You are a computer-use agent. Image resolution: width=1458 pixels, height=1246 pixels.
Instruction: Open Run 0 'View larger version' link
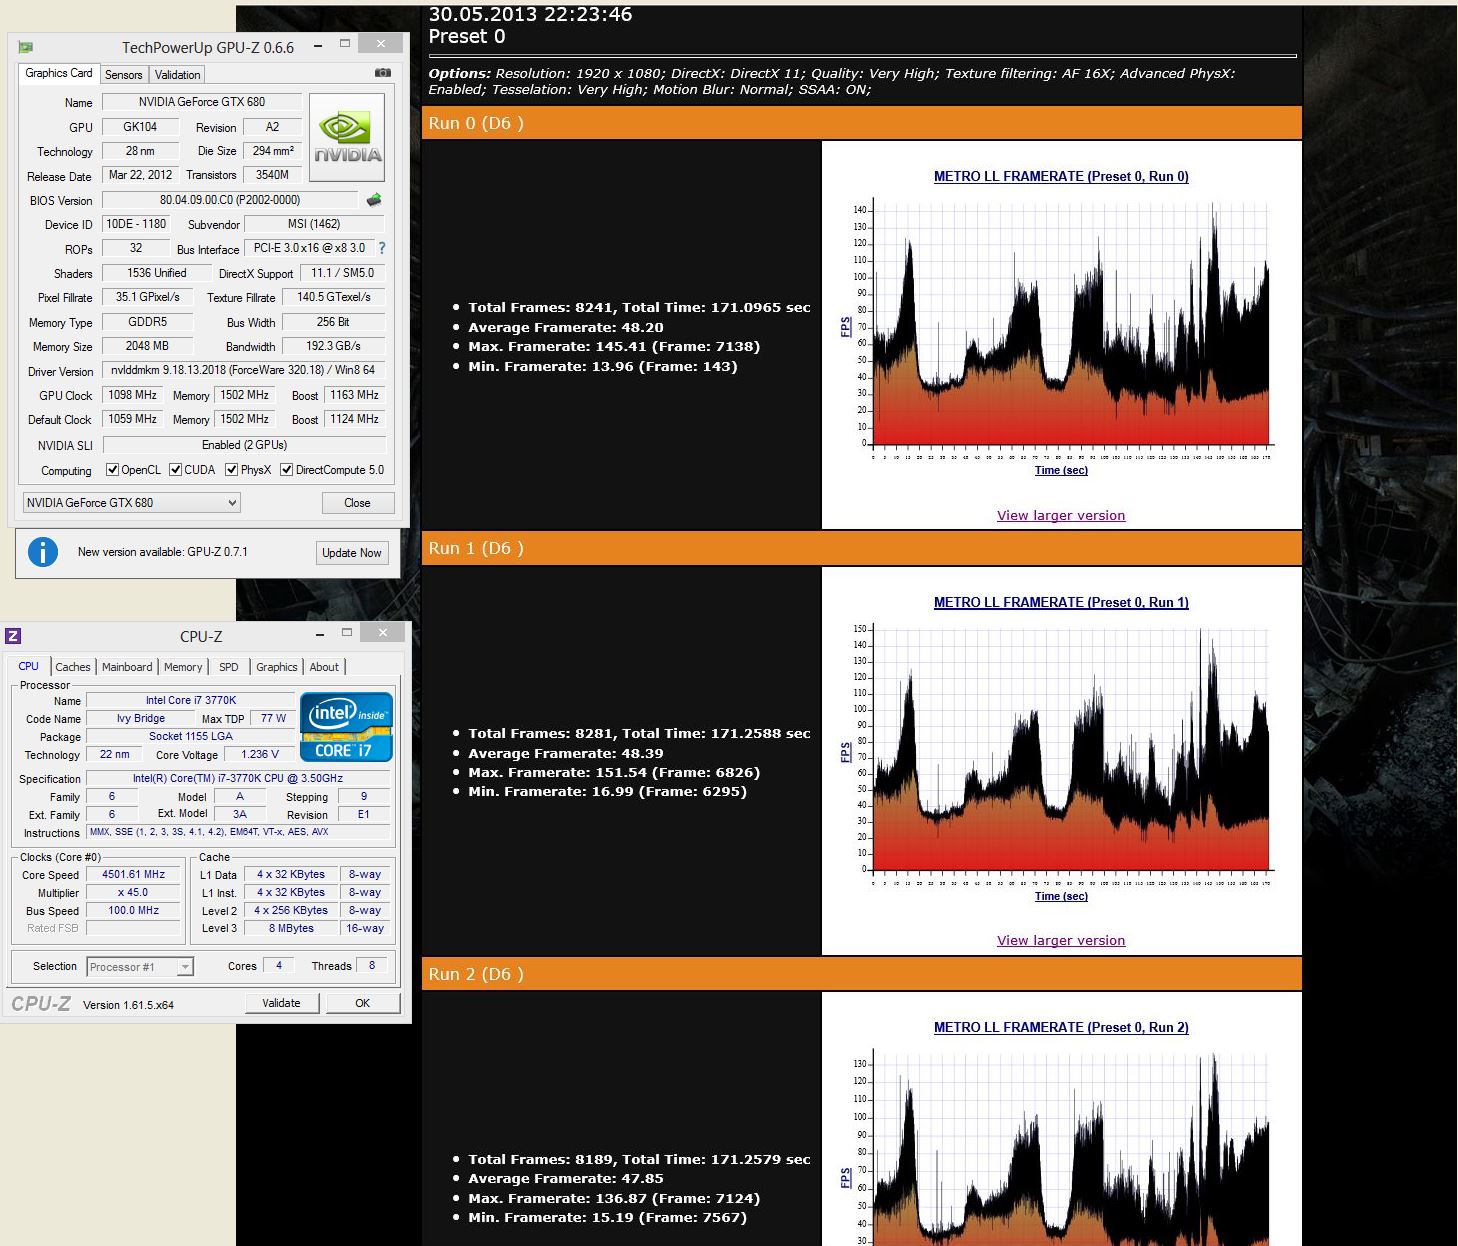click(1061, 516)
